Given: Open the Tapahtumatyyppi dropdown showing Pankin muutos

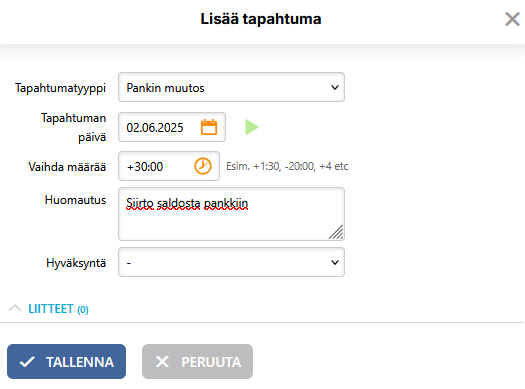Looking at the screenshot, I should (231, 87).
